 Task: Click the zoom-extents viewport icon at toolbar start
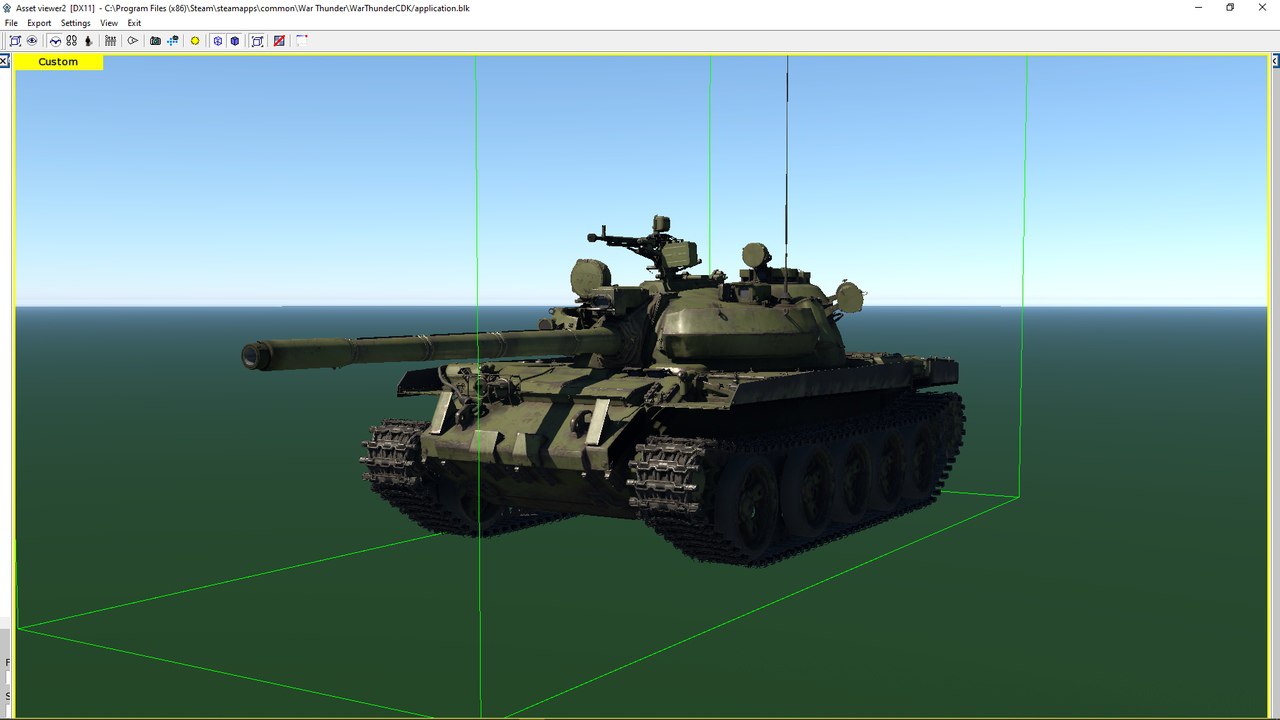(x=15, y=41)
